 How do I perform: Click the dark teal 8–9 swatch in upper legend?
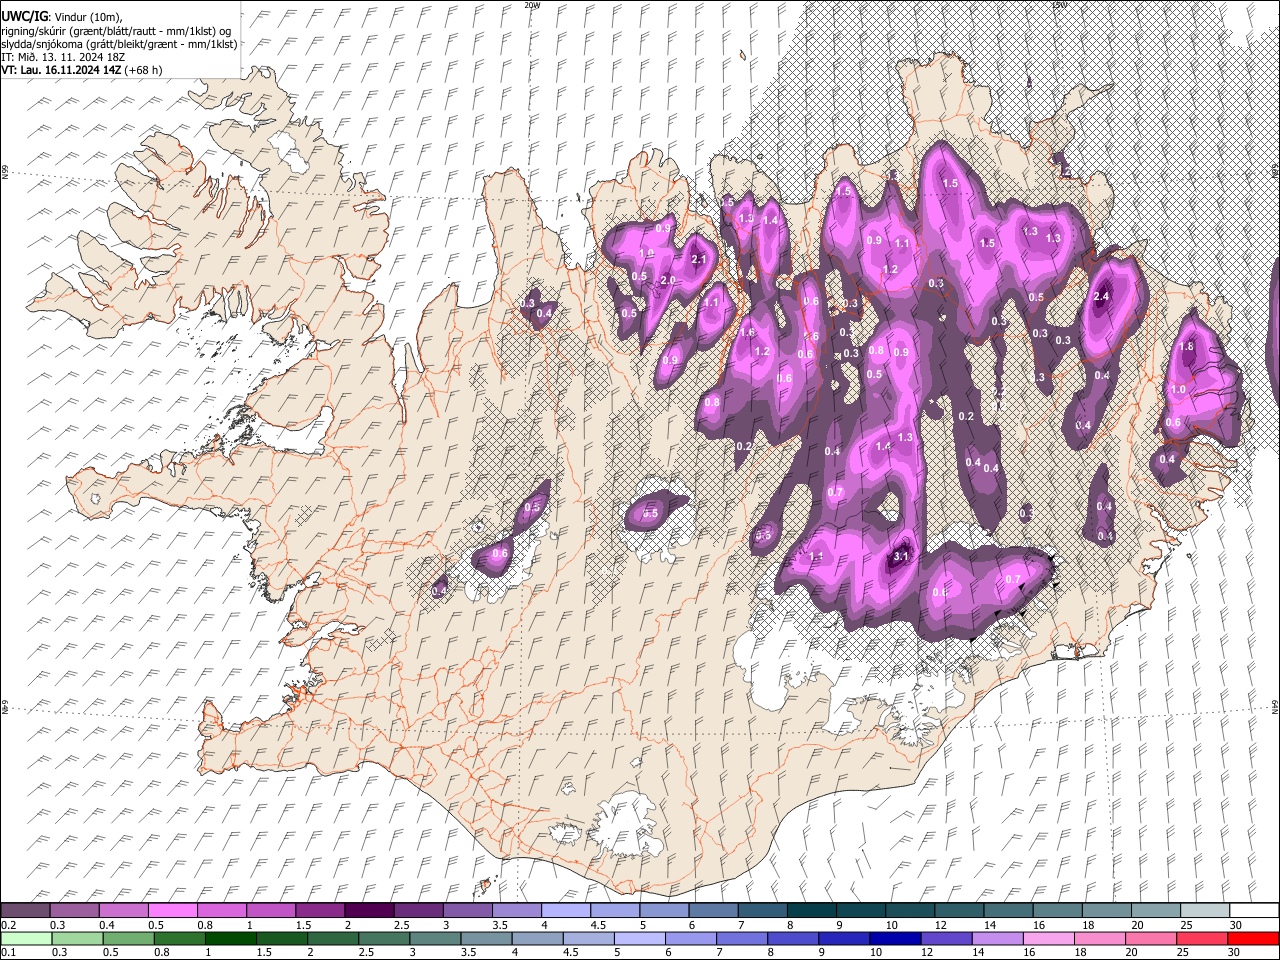(810, 910)
